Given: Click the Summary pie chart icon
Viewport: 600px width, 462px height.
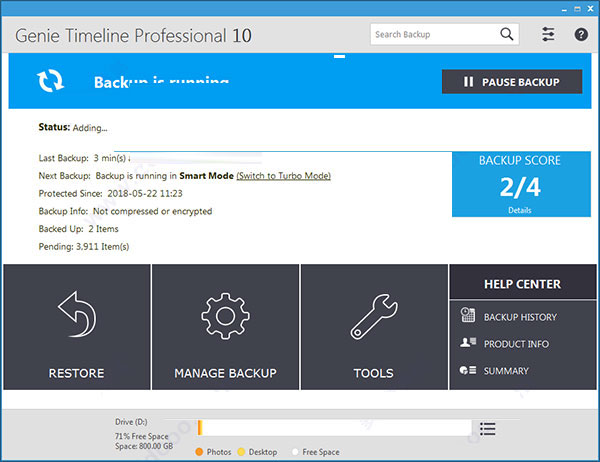Looking at the screenshot, I should click(x=467, y=370).
